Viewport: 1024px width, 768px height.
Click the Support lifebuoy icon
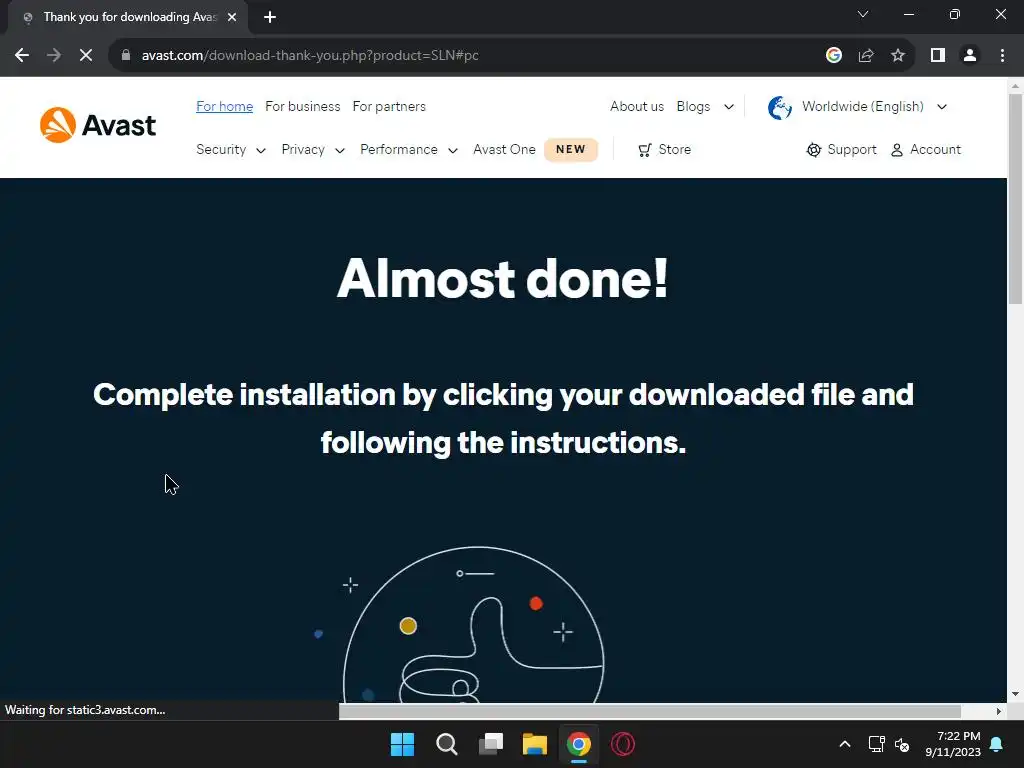(x=814, y=150)
